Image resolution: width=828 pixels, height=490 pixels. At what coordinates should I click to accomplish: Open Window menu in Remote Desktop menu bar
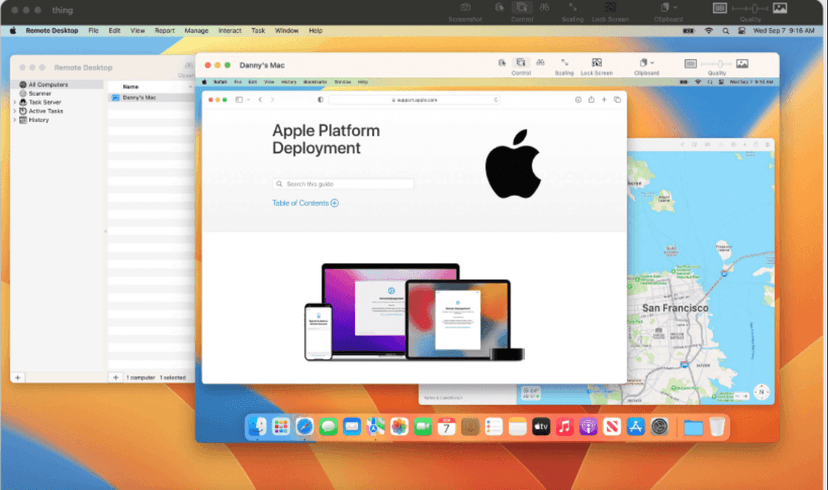pyautogui.click(x=286, y=31)
